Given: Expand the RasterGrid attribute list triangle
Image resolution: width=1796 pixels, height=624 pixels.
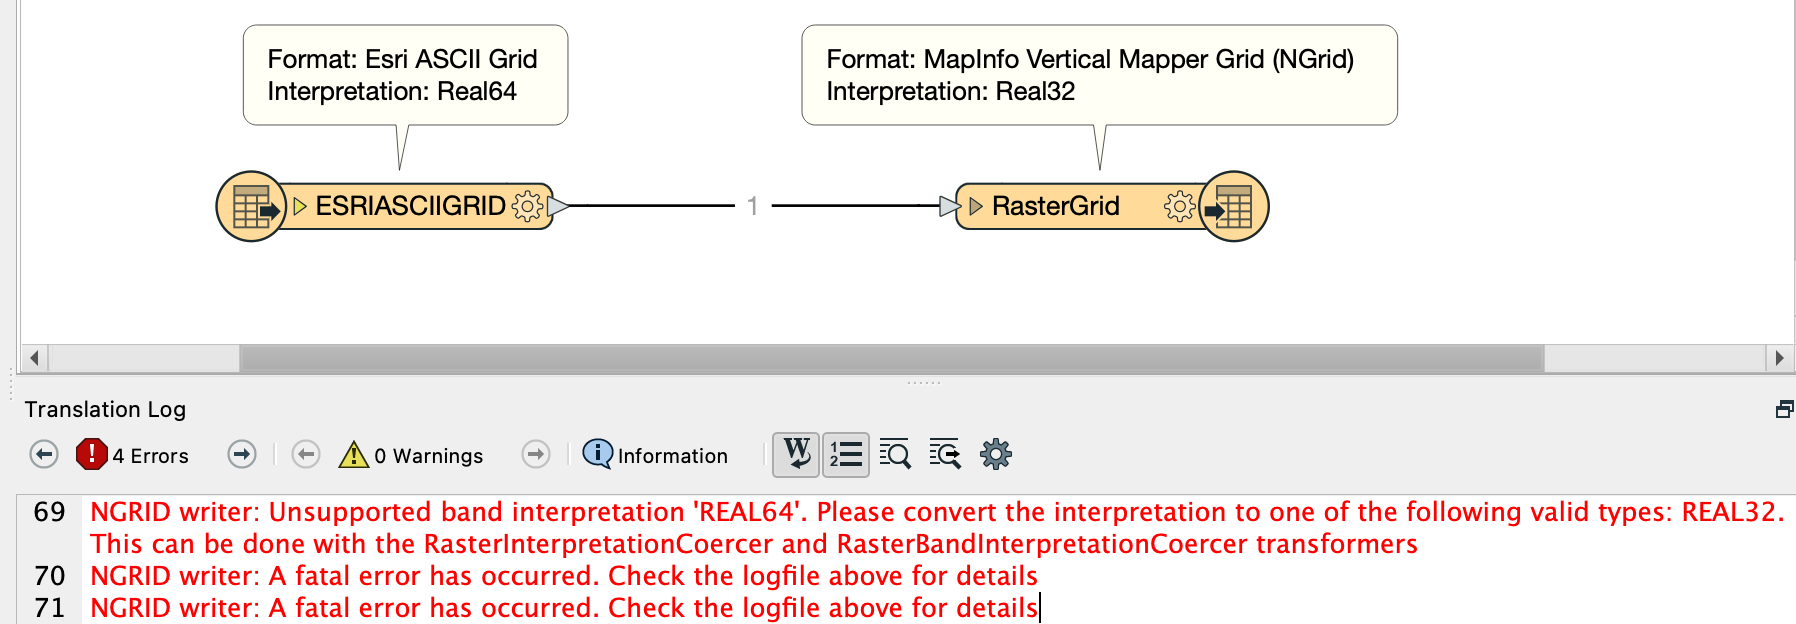Looking at the screenshot, I should point(976,206).
